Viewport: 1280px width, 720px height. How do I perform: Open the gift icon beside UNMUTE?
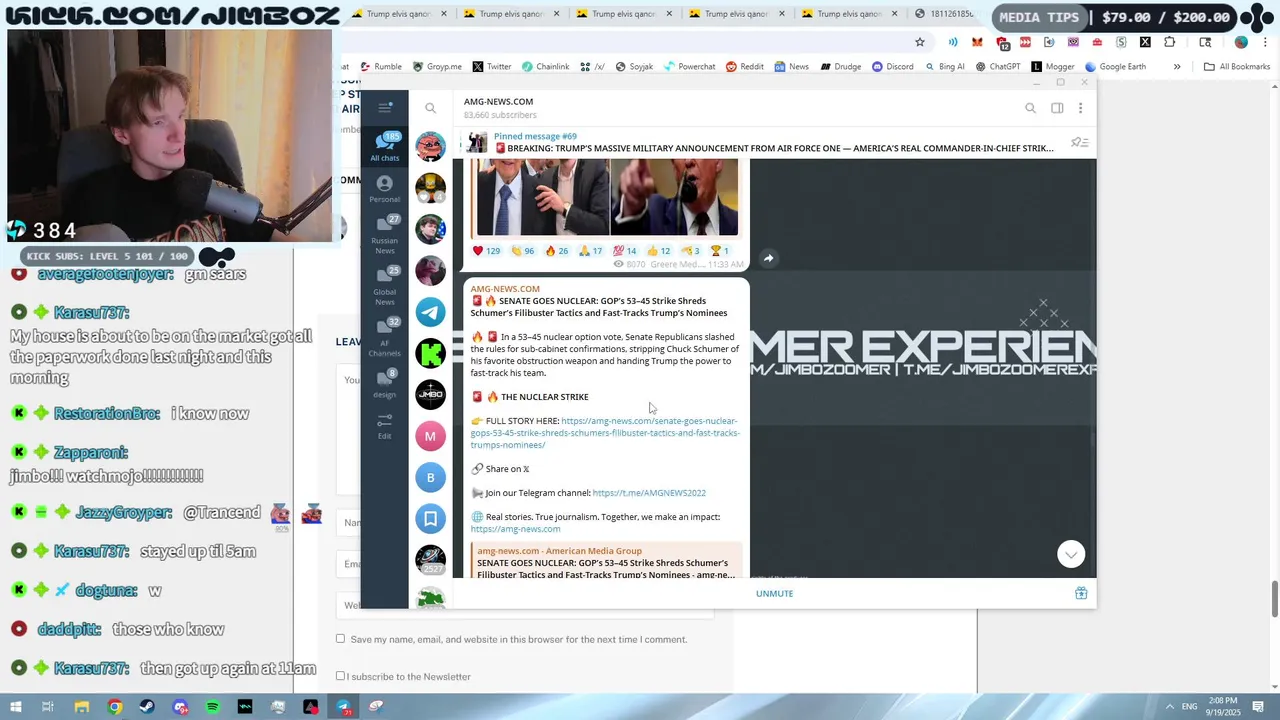1081,593
